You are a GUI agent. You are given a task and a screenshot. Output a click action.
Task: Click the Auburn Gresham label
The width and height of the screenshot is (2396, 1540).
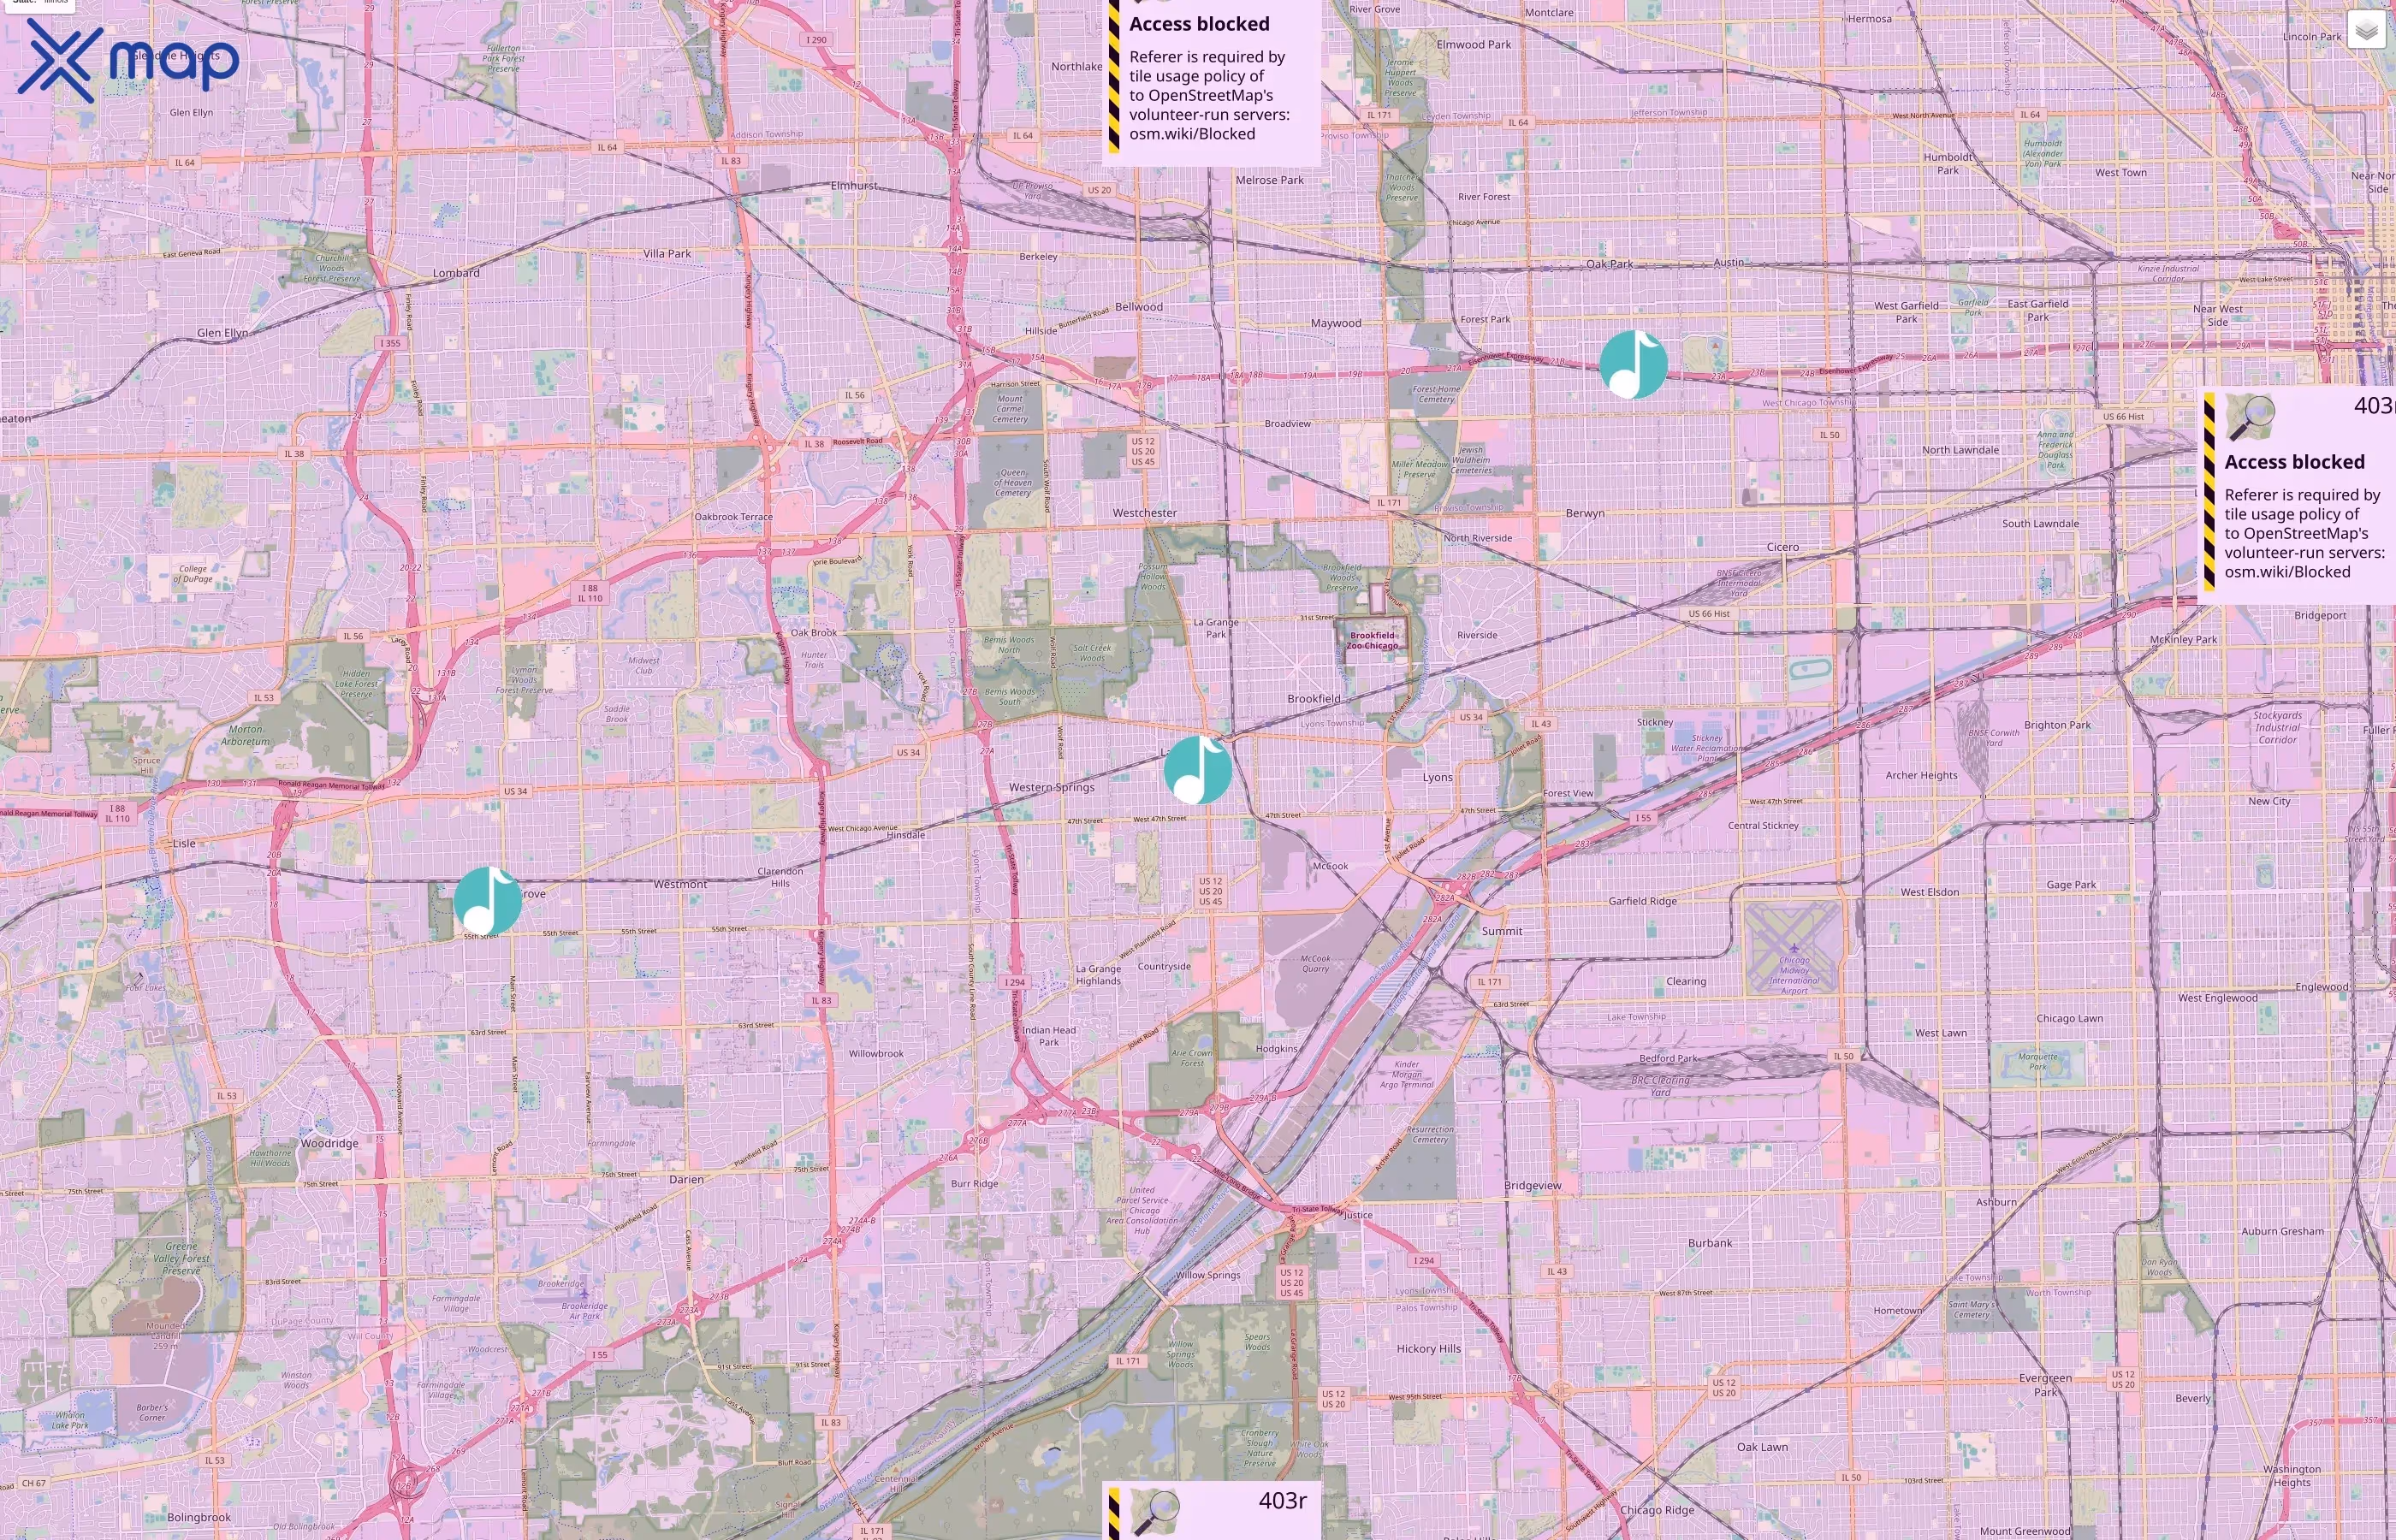[2282, 1231]
